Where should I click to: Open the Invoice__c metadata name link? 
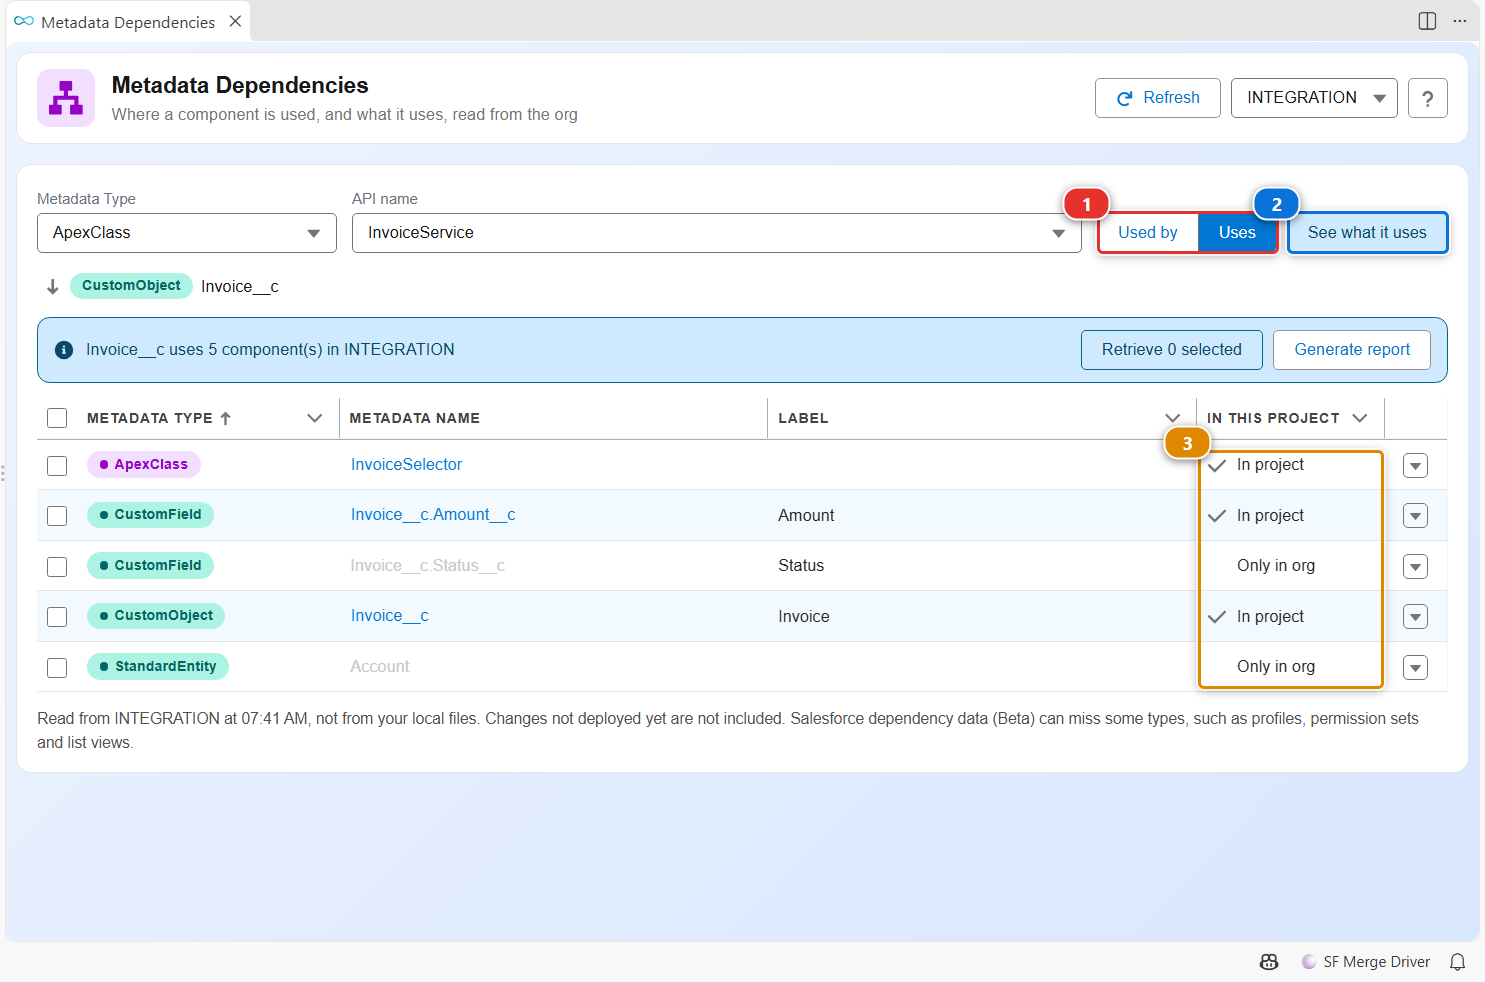(x=390, y=616)
